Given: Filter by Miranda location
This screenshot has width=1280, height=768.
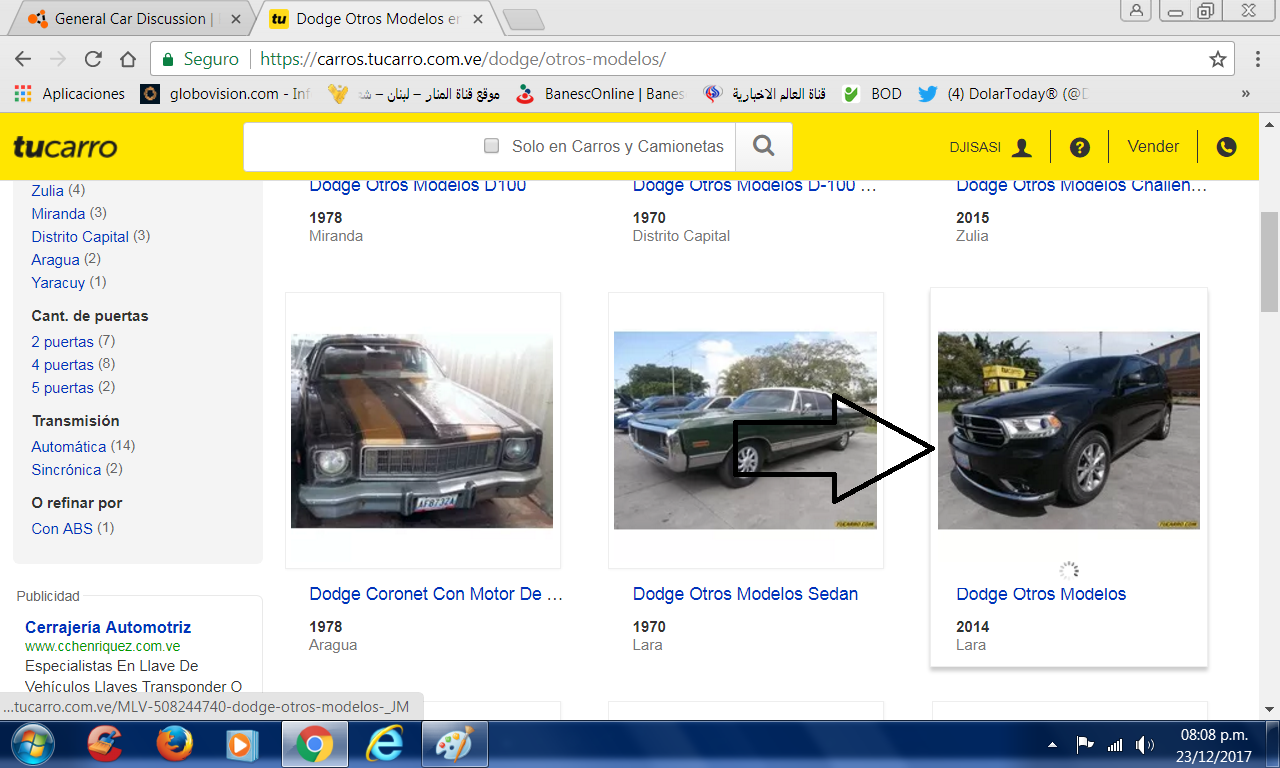Looking at the screenshot, I should (58, 213).
